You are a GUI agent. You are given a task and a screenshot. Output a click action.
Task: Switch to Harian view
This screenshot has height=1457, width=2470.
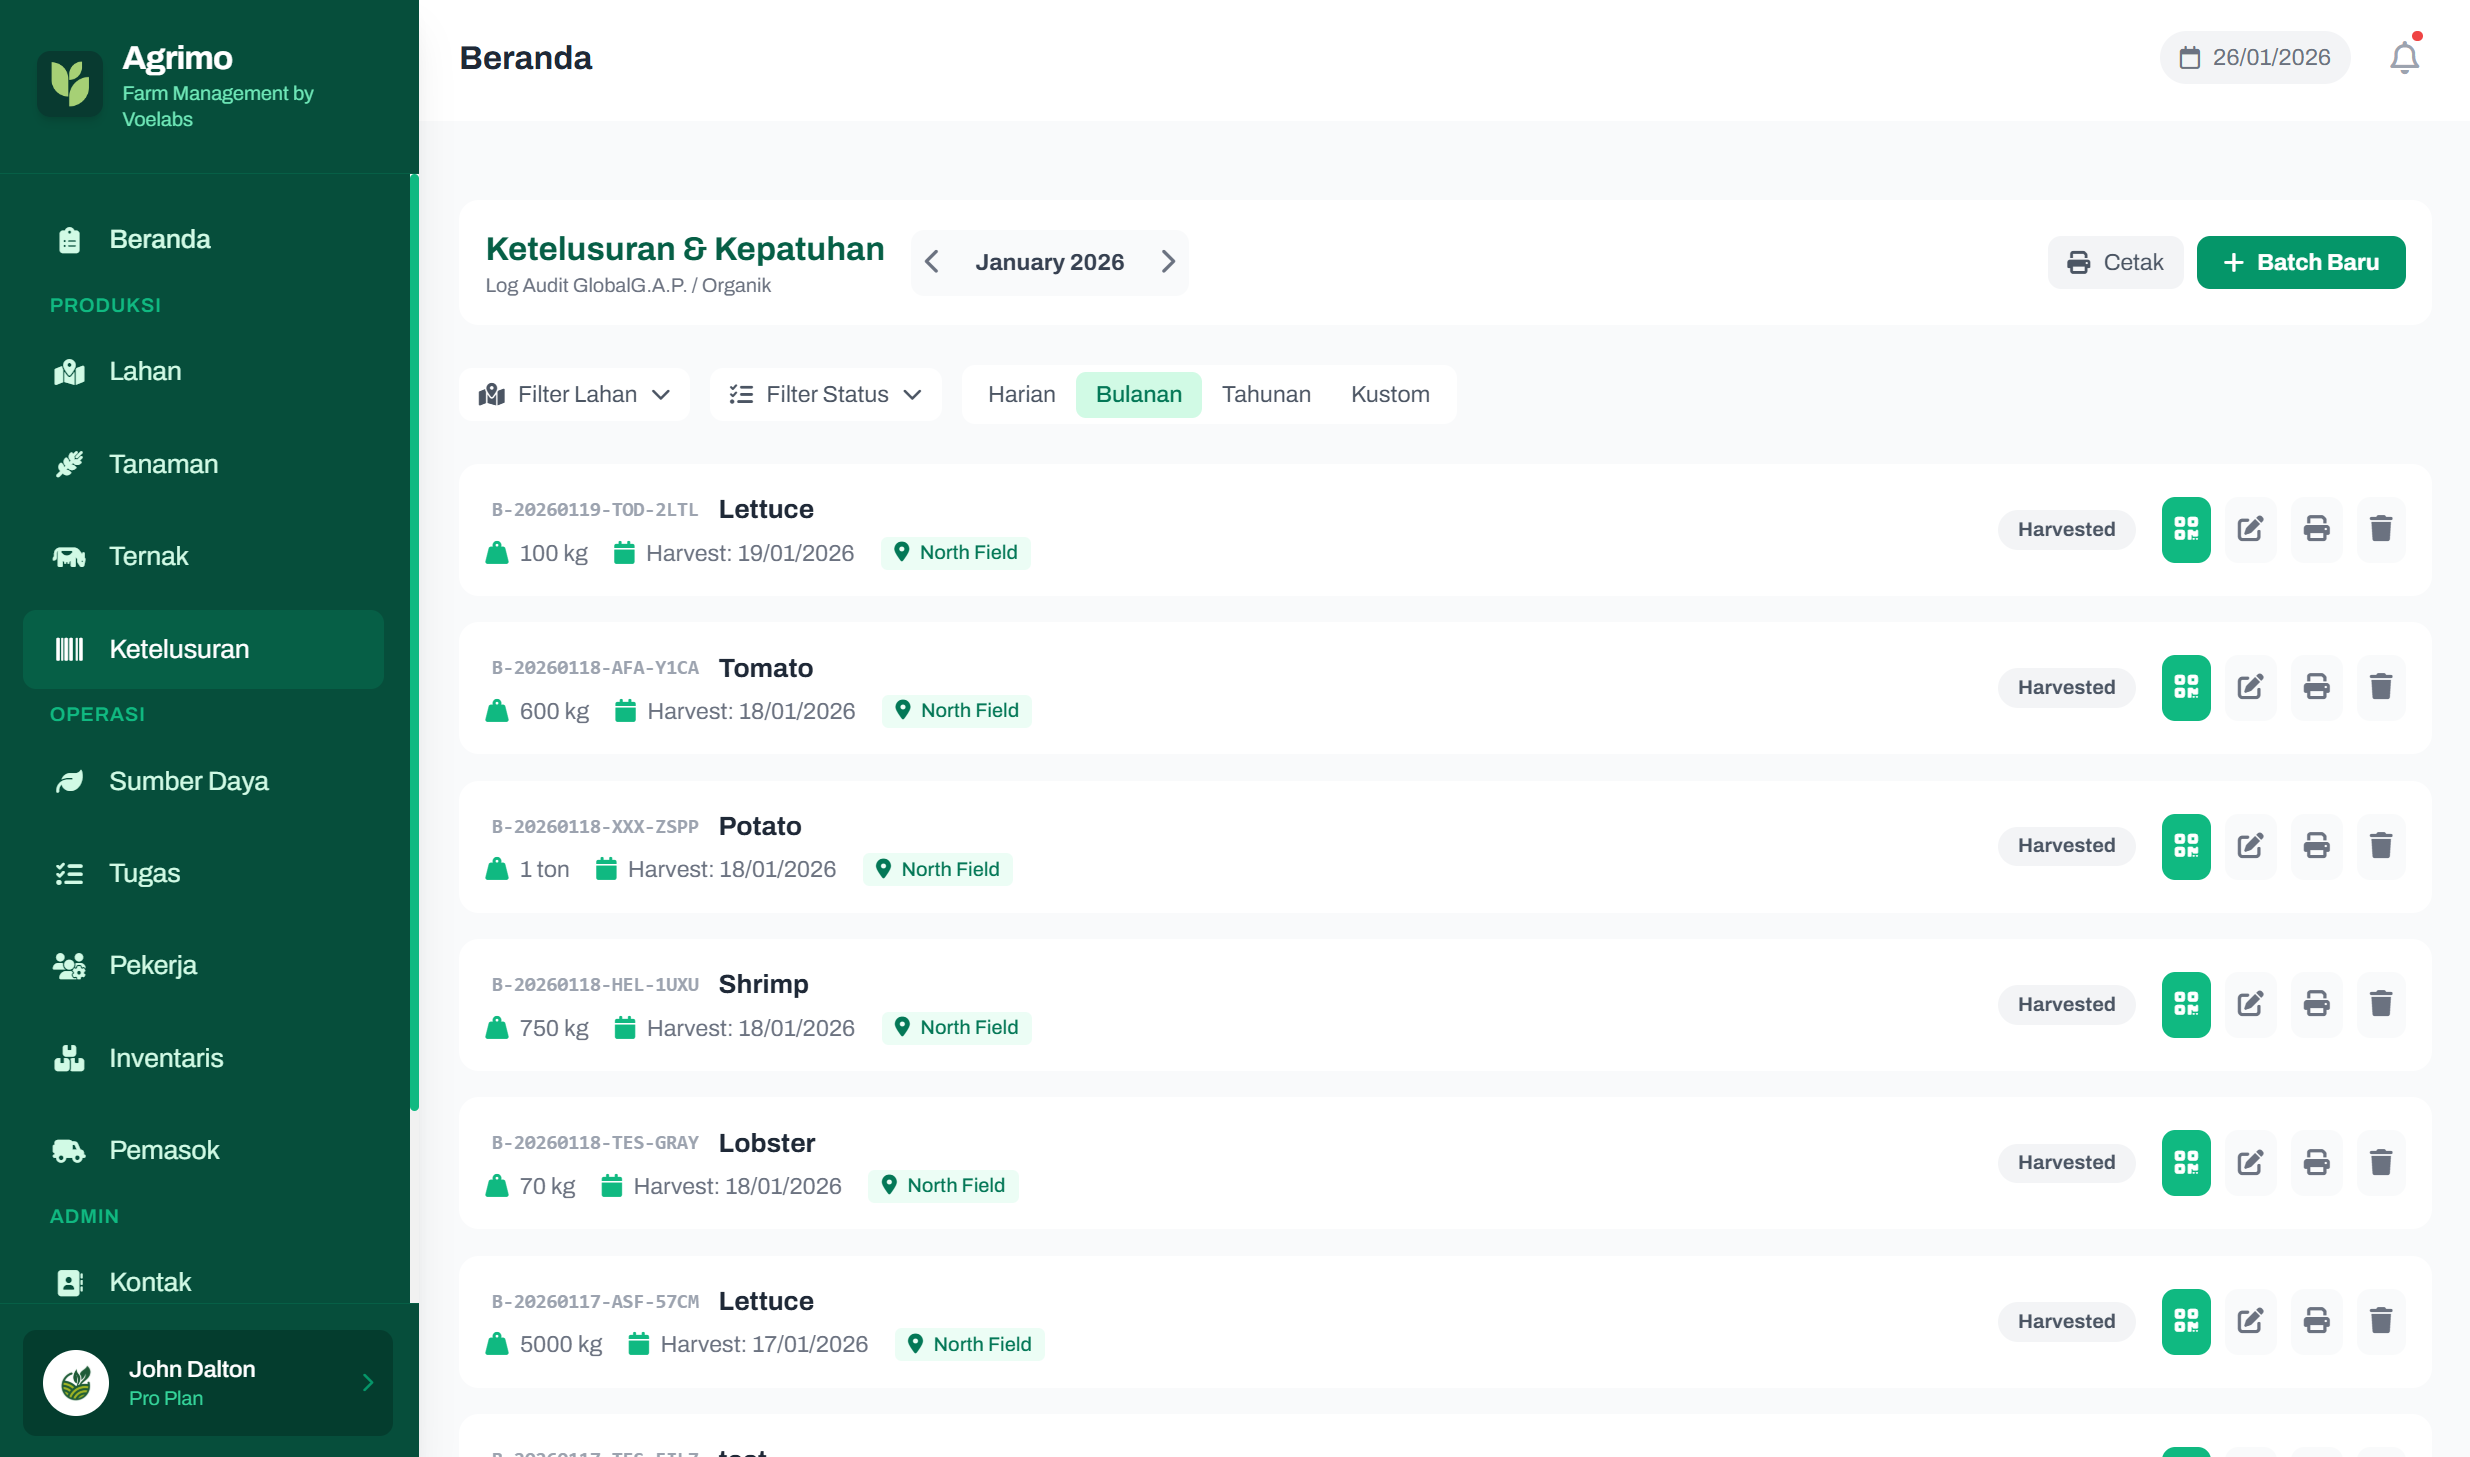[x=1021, y=394]
